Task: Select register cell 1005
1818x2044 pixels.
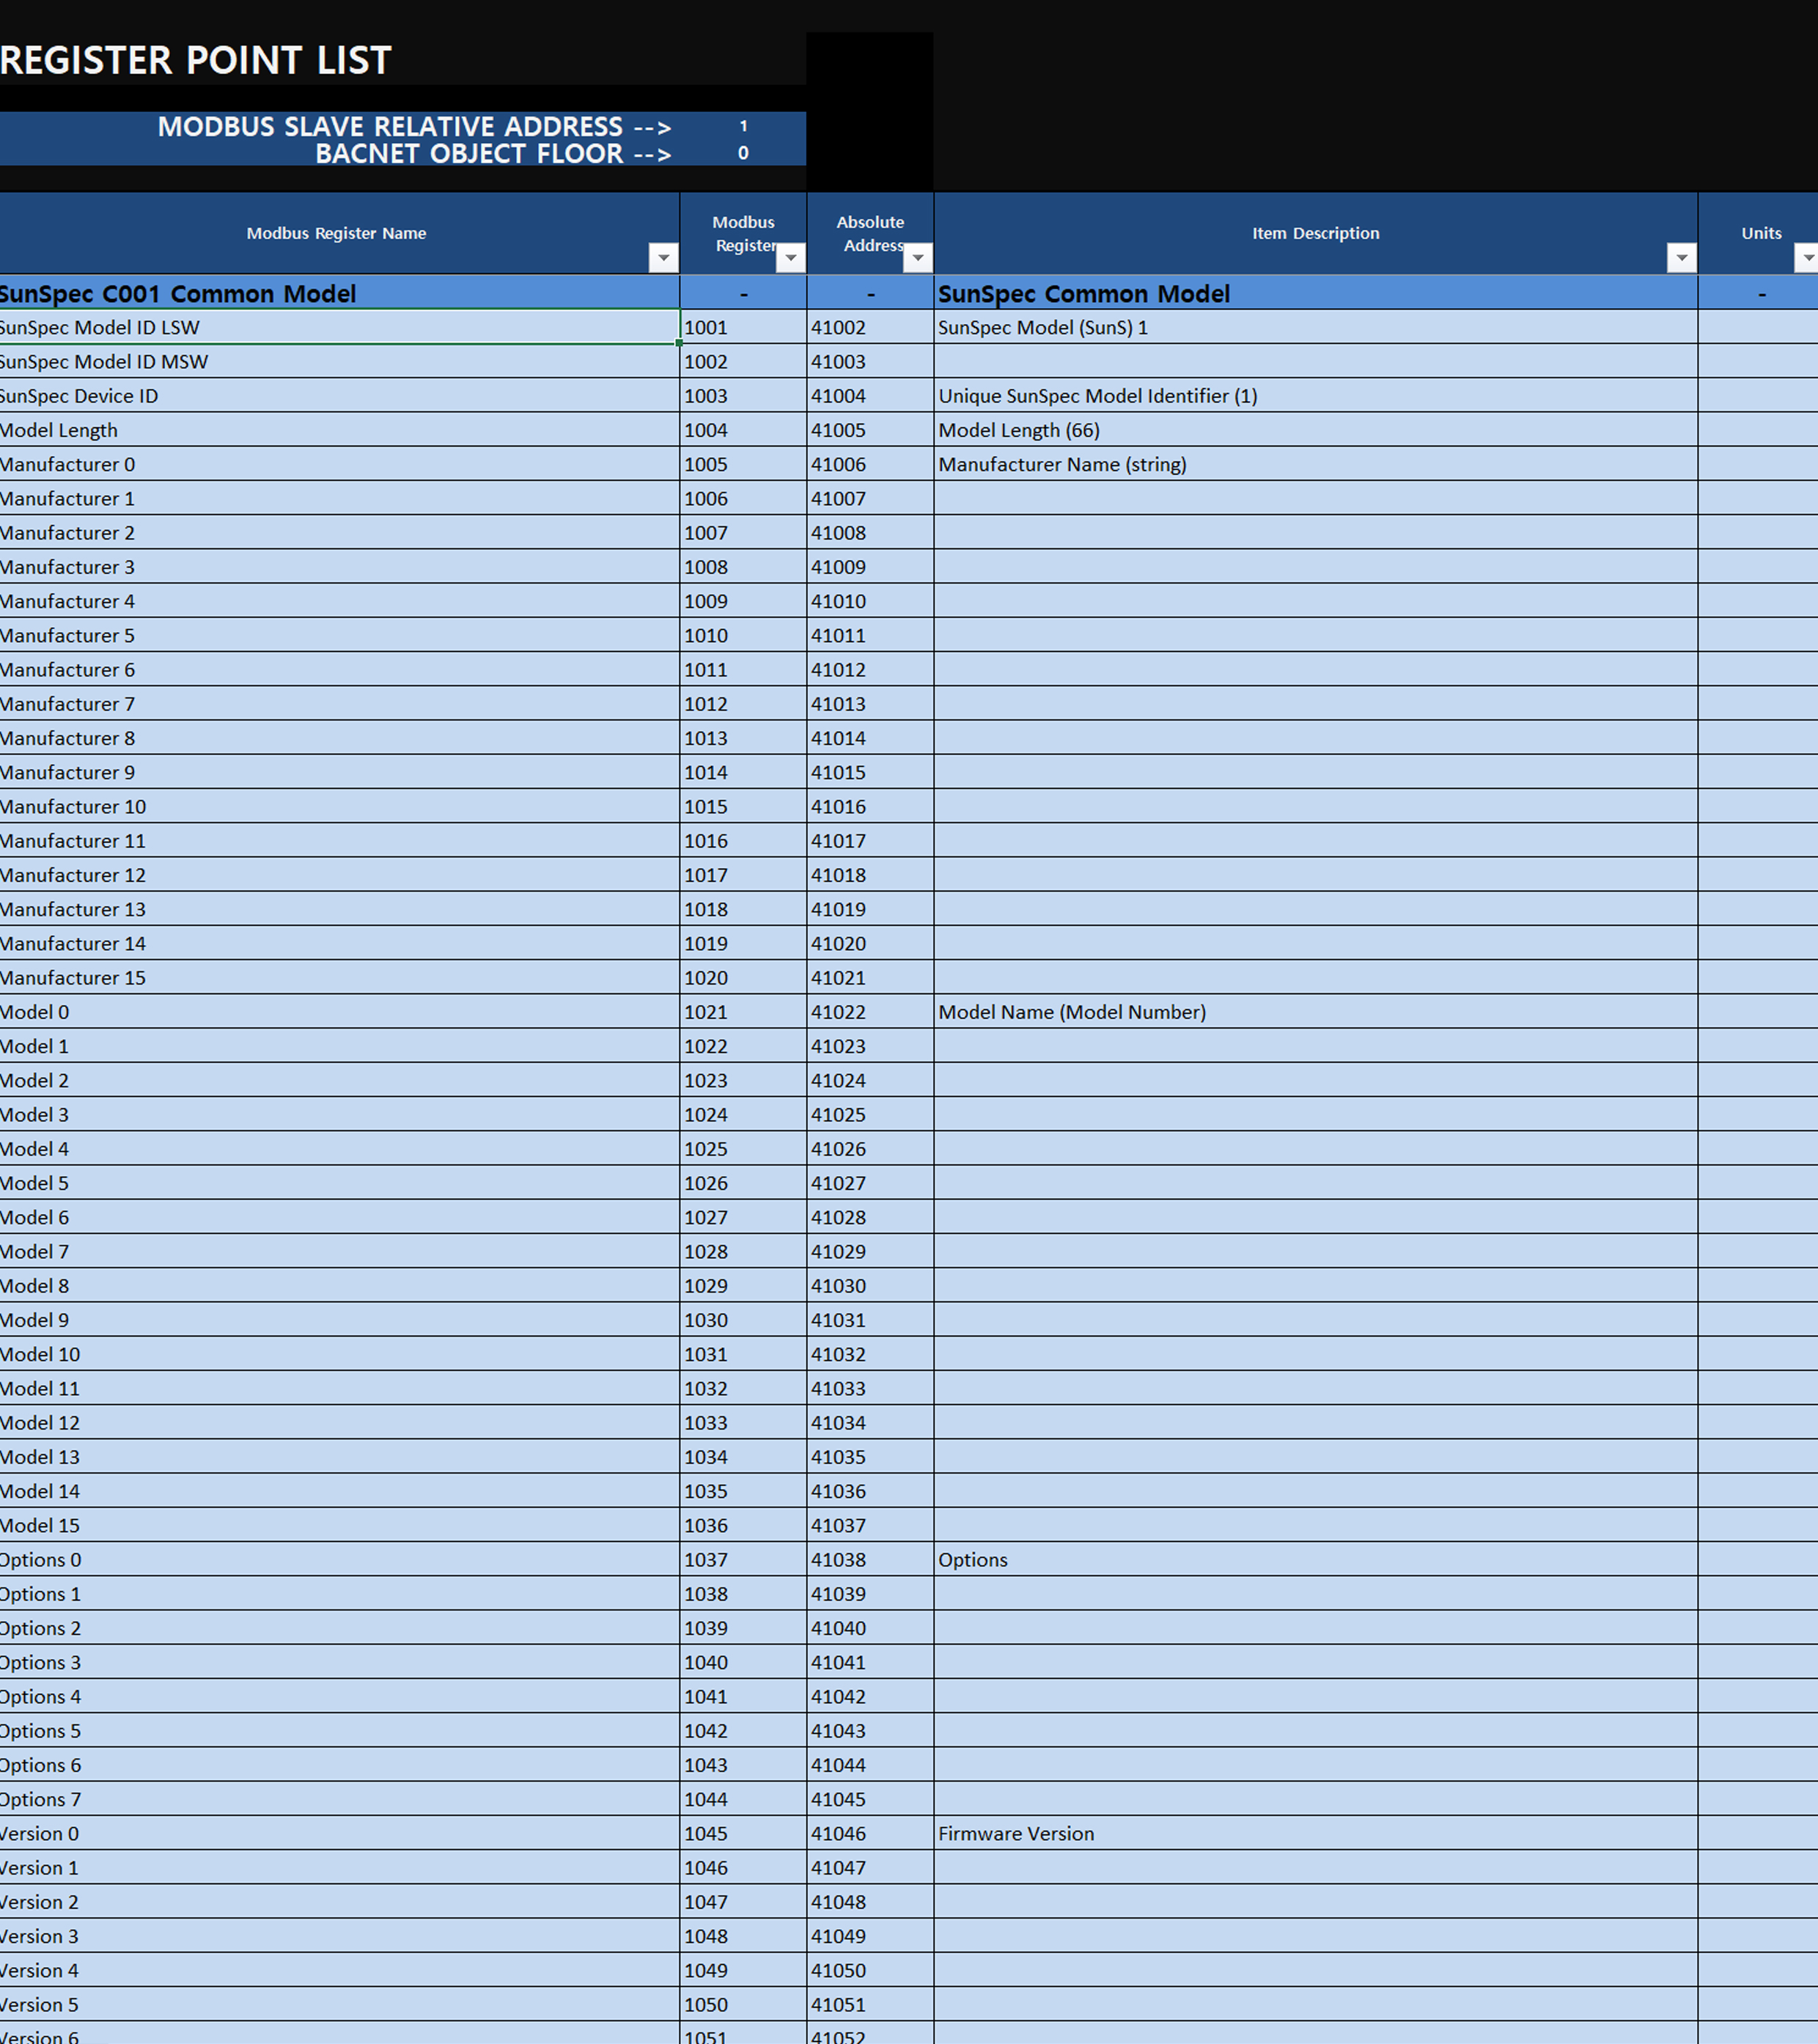Action: click(743, 464)
